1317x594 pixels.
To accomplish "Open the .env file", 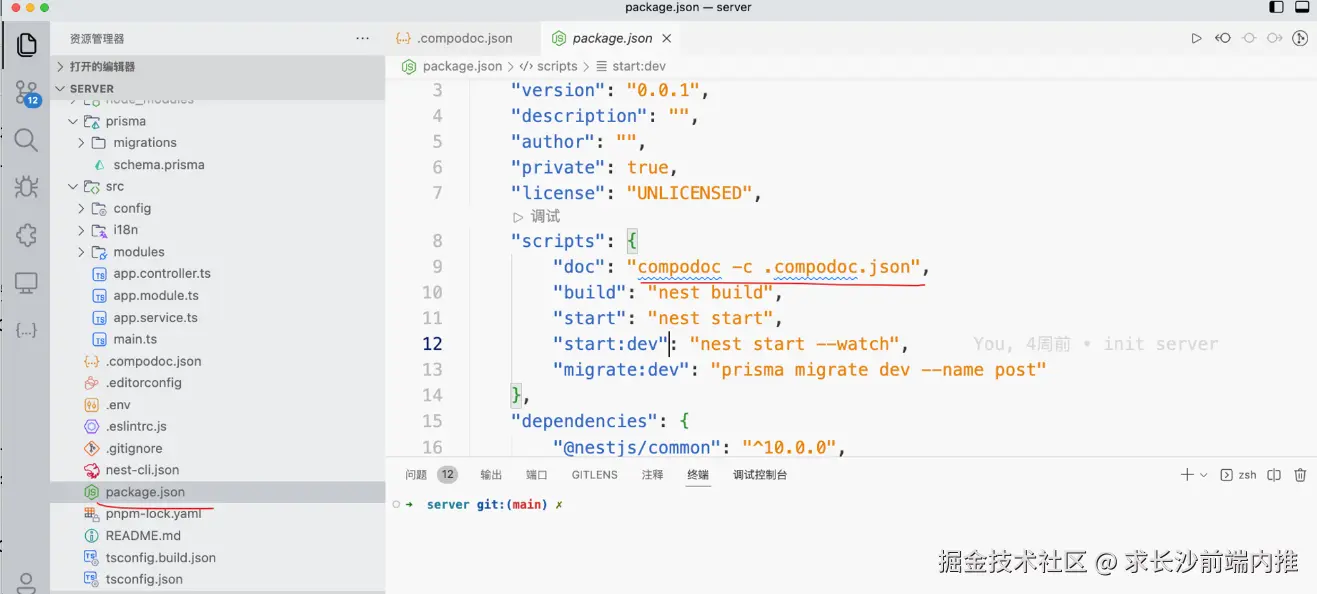I will point(119,405).
